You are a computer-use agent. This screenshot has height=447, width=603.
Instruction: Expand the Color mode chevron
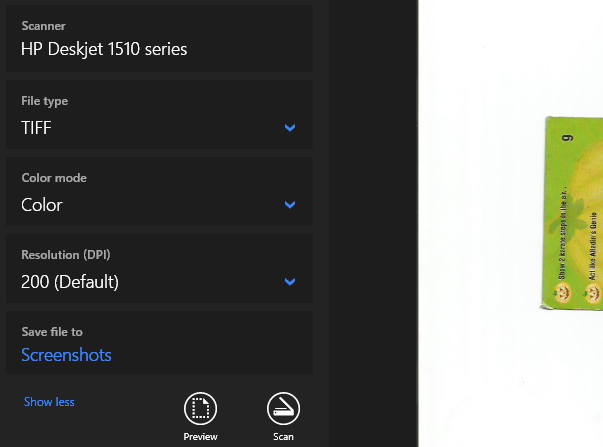click(290, 205)
